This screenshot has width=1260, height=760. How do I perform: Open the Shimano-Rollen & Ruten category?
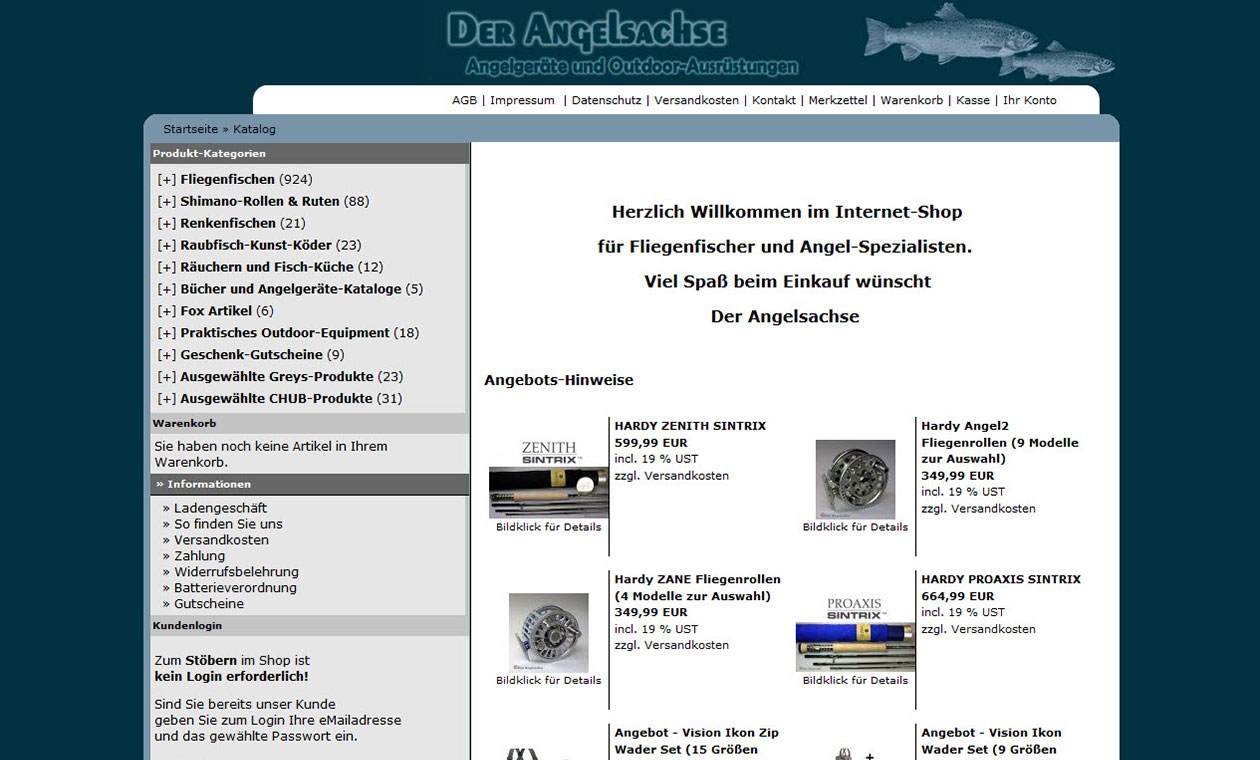click(x=260, y=202)
